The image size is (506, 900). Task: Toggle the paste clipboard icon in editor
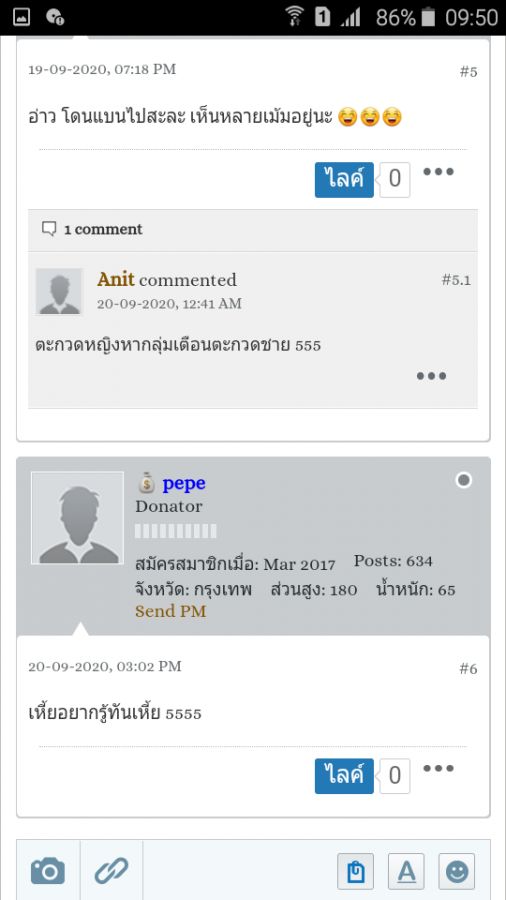355,872
